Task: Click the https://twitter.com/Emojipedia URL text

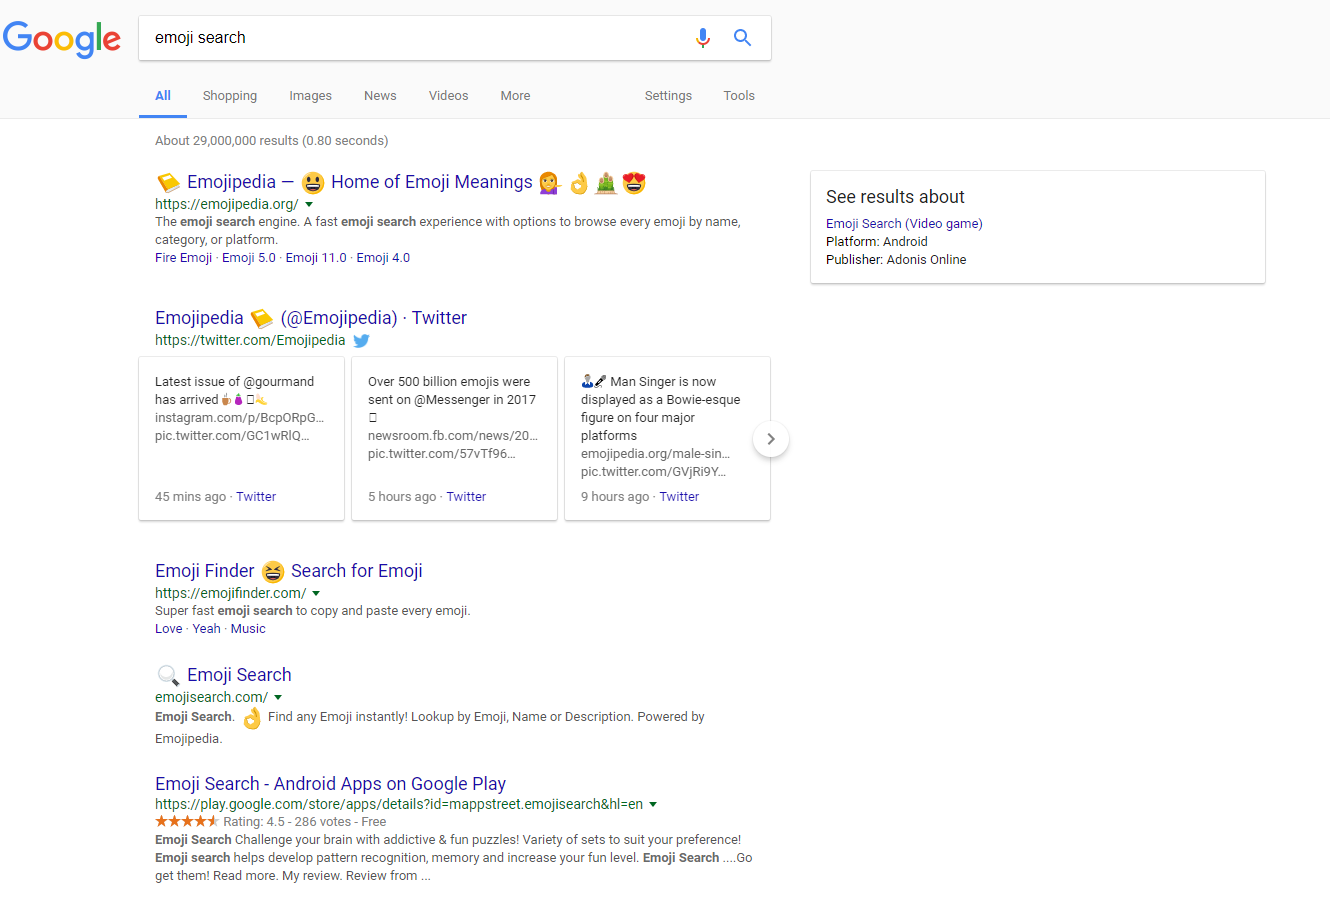Action: (x=250, y=340)
